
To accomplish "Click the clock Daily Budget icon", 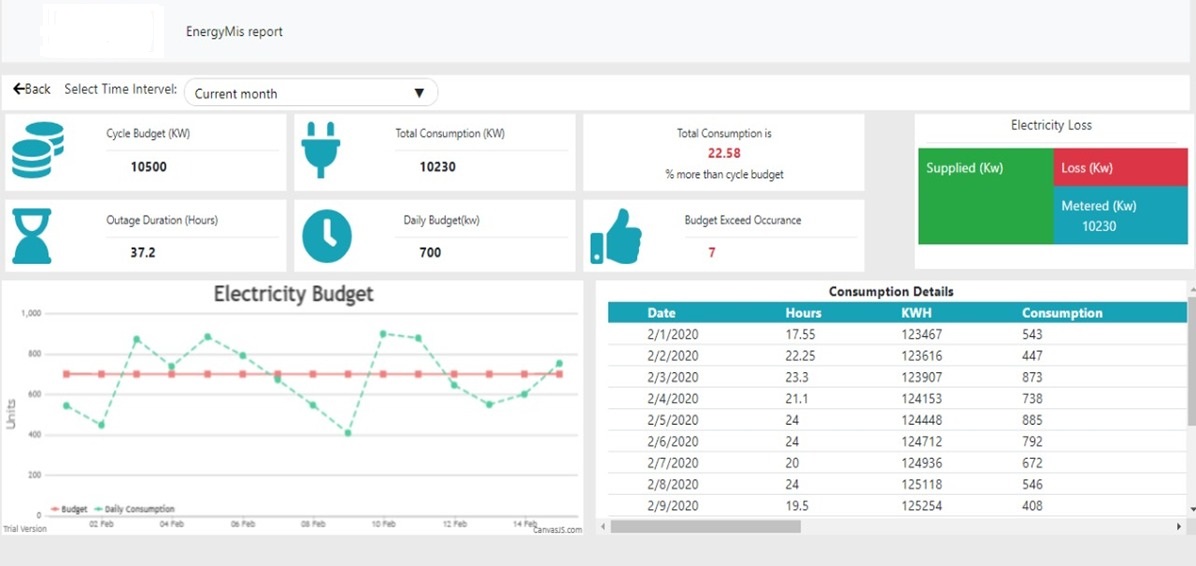I will pyautogui.click(x=327, y=236).
